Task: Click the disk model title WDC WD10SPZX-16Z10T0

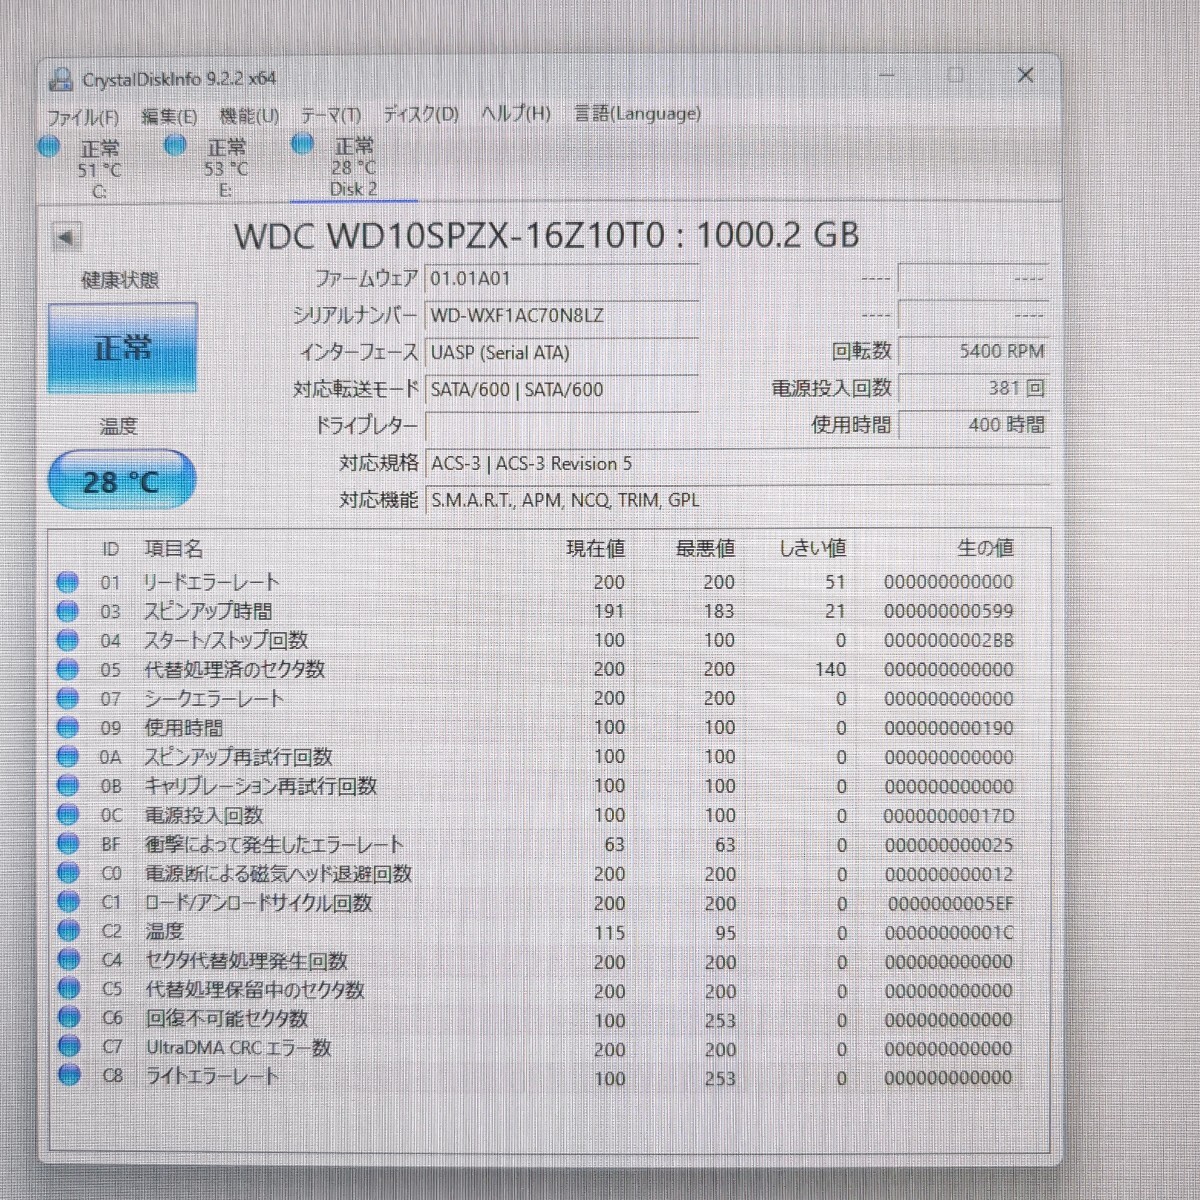Action: [449, 235]
